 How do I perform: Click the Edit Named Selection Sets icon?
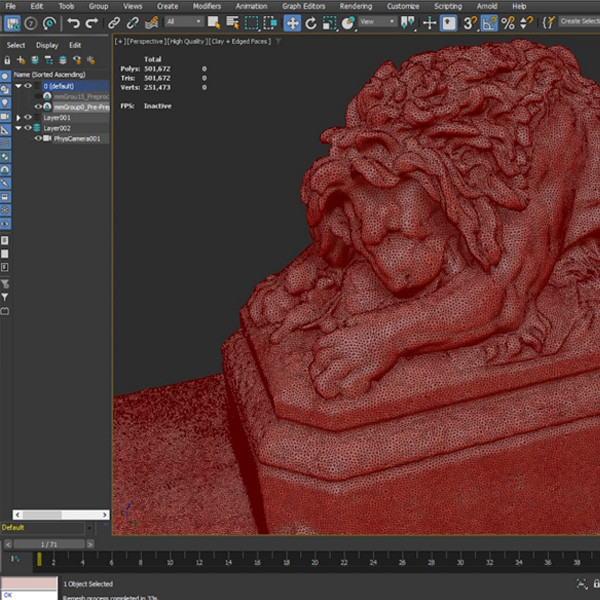549,23
